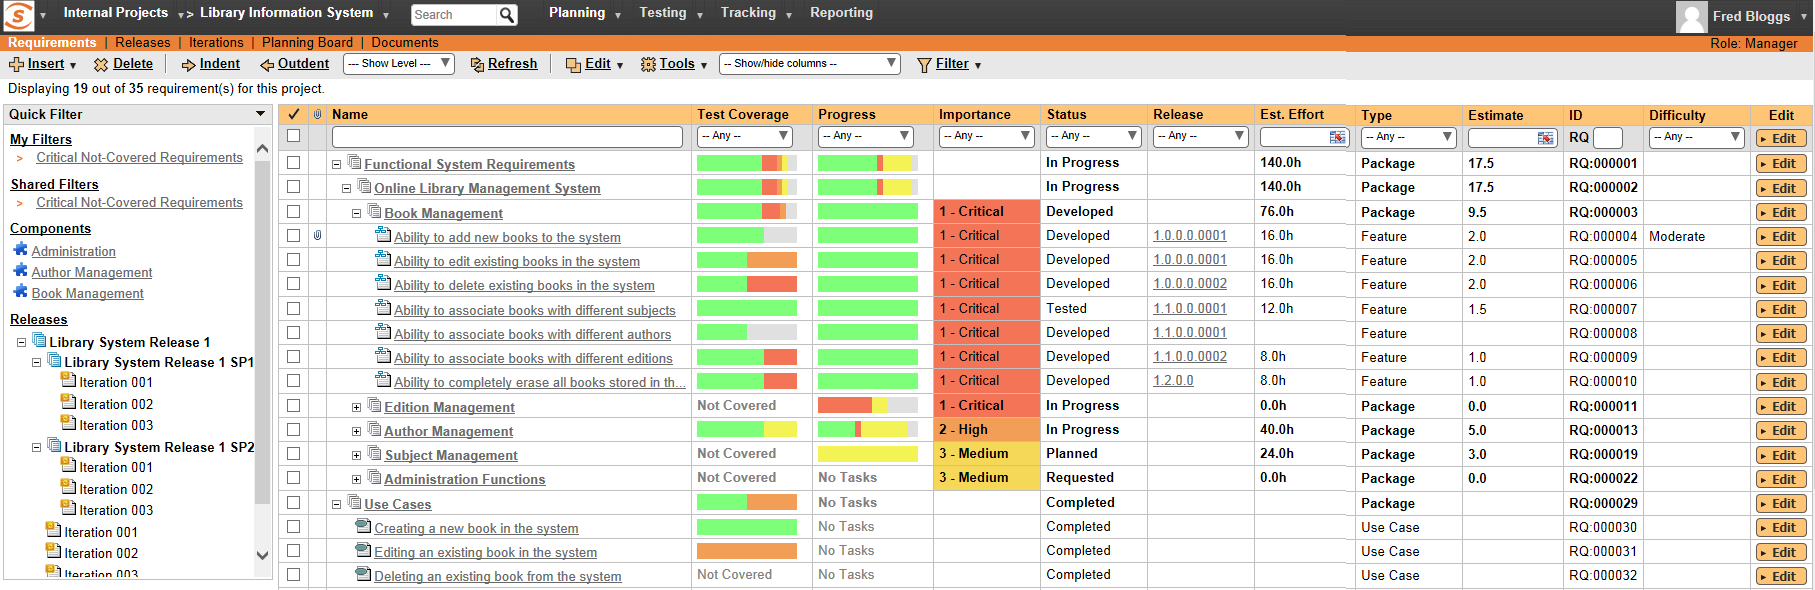Open Critical Not-Covered Requirements under My Filters
Screen dimensions: 1815x590
click(139, 158)
